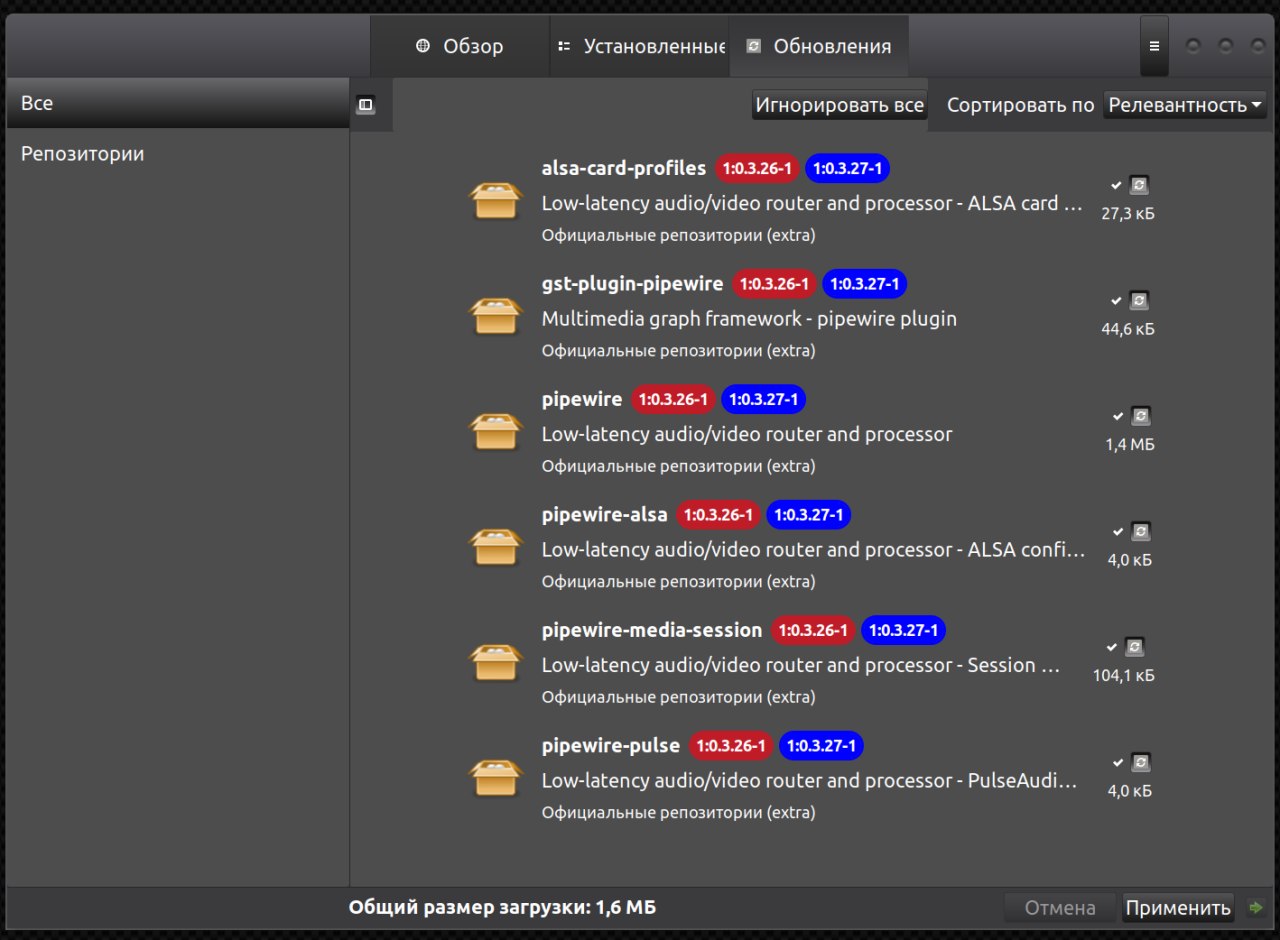
Task: Toggle the sidebar with the panel icon
Action: pos(366,105)
